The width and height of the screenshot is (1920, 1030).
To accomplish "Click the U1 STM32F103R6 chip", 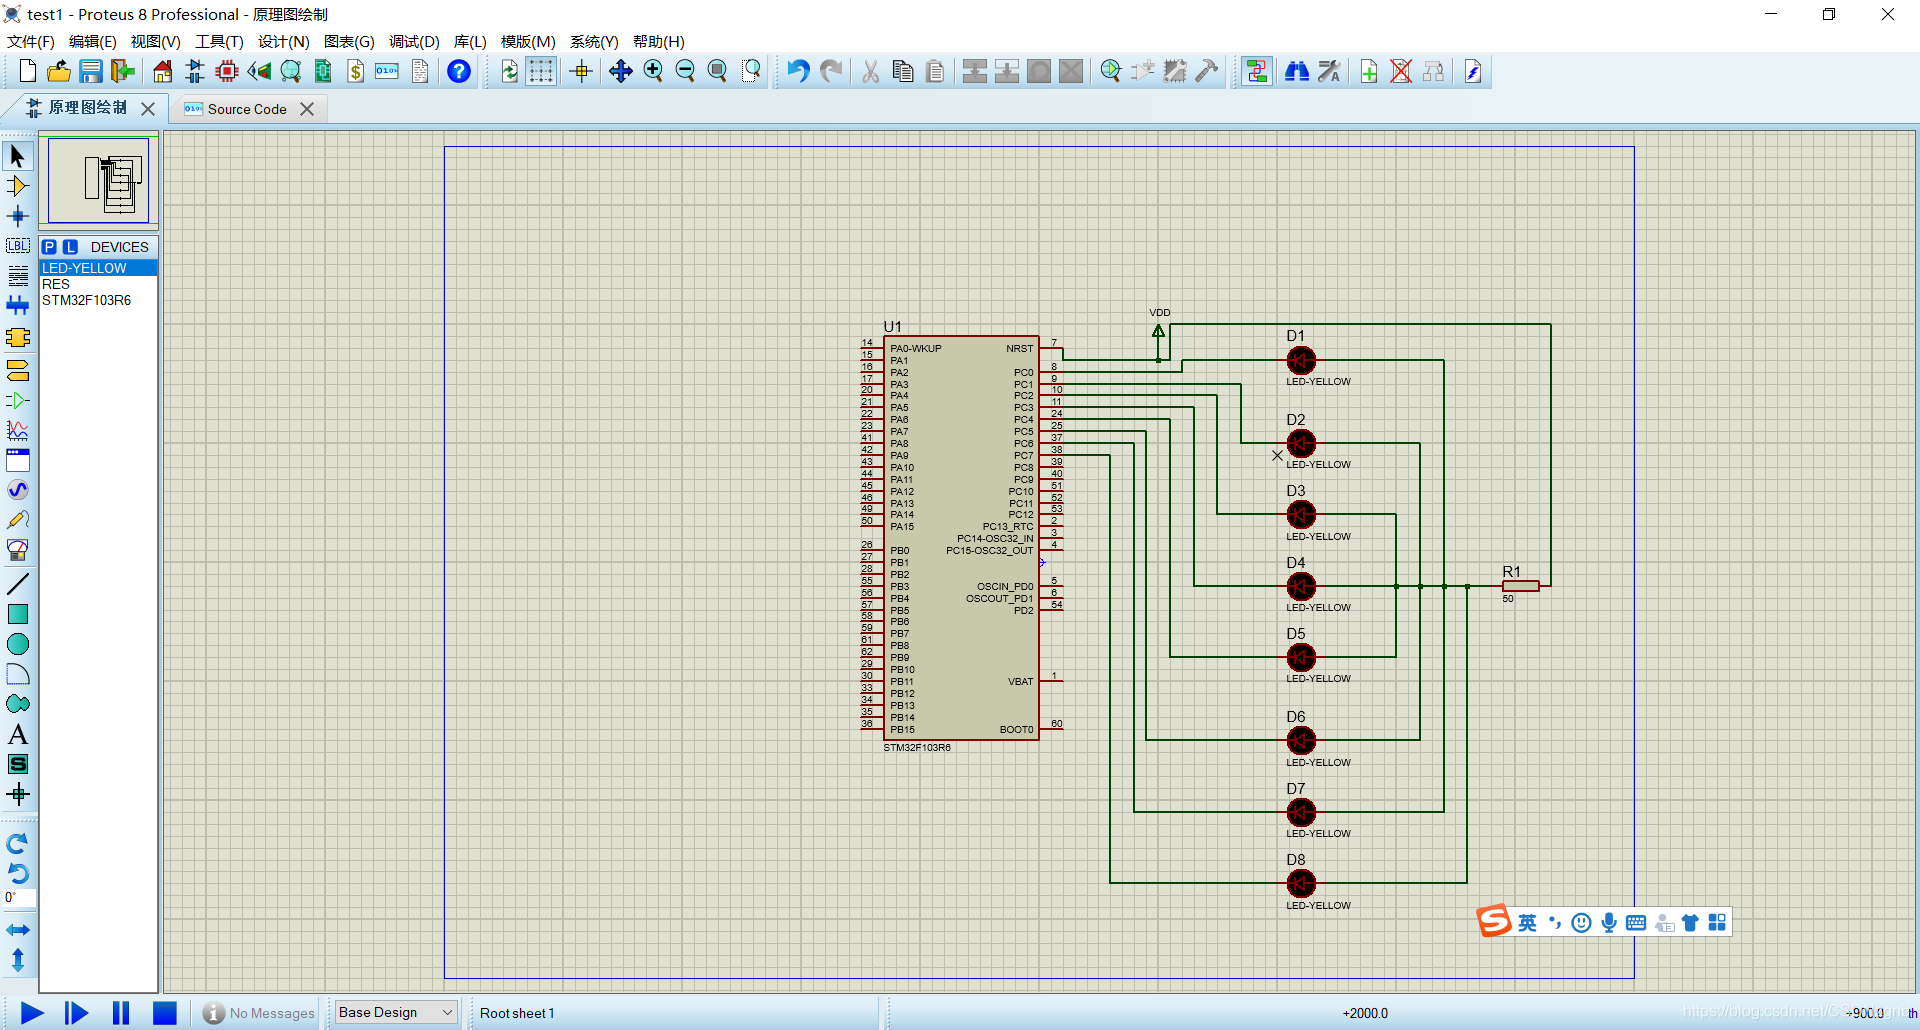I will pos(961,538).
